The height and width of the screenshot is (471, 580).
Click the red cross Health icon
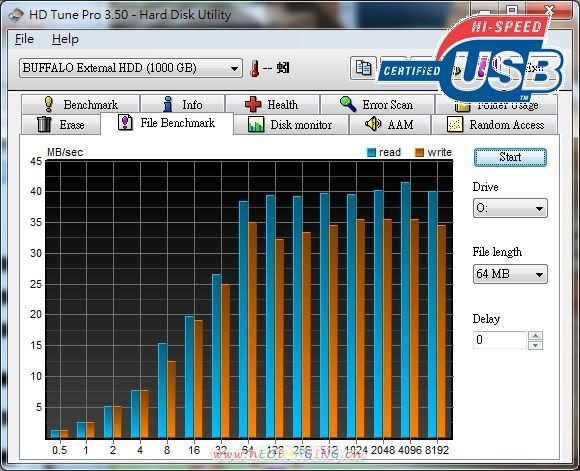click(253, 104)
